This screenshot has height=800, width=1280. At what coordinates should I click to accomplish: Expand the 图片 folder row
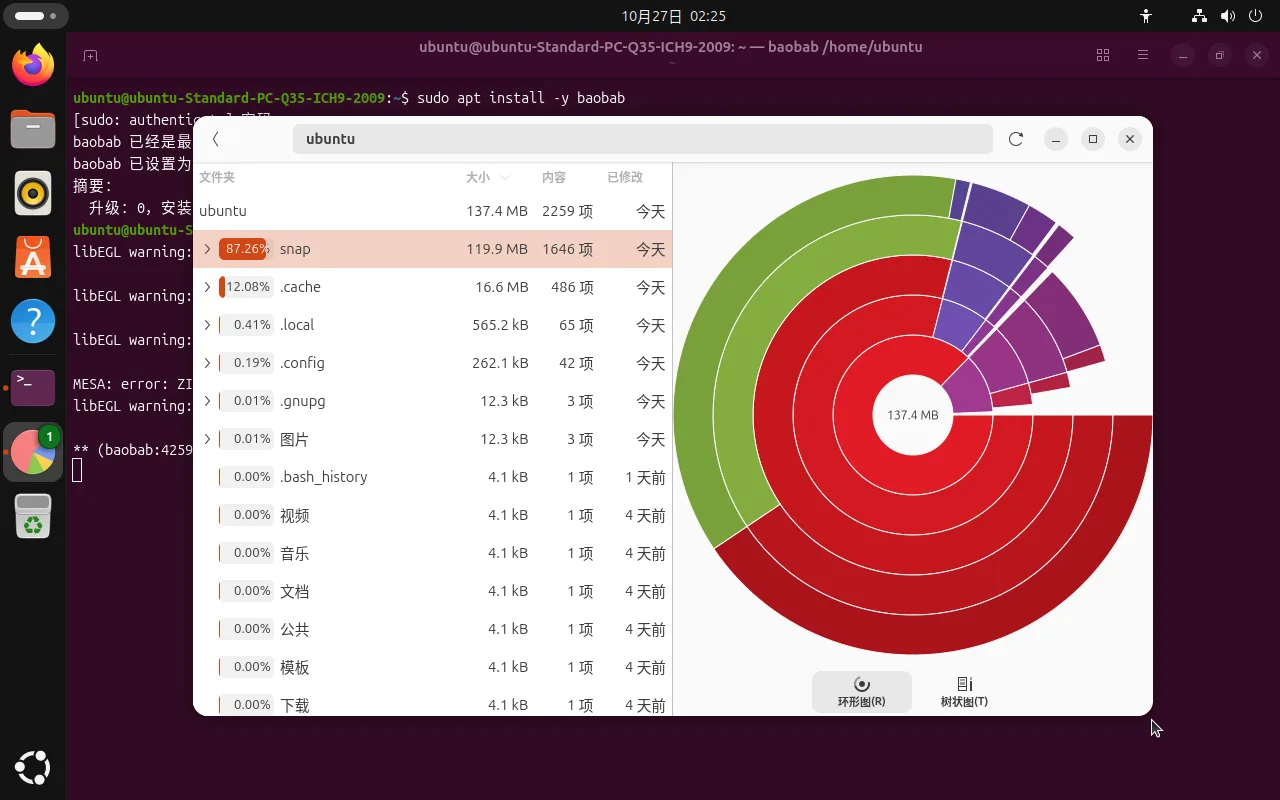[x=207, y=439]
